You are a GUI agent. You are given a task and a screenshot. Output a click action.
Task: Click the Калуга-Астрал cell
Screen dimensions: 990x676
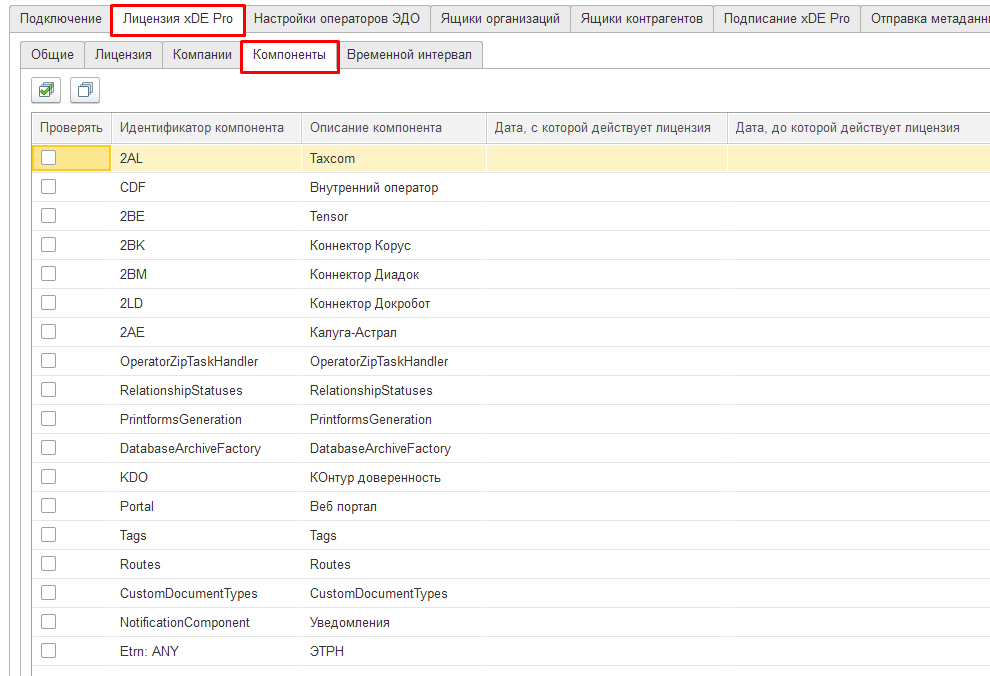click(x=394, y=333)
